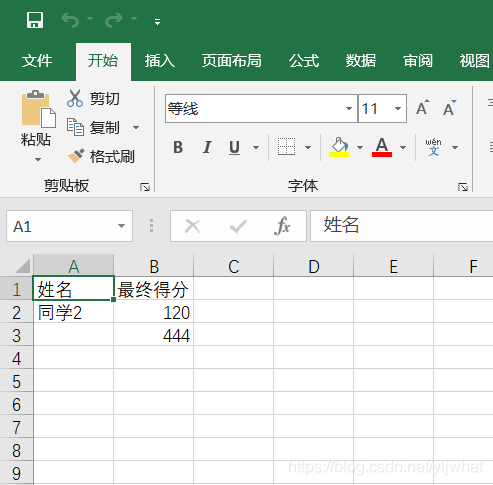The image size is (493, 485).
Task: Open the 页面布局 tab
Action: point(232,61)
